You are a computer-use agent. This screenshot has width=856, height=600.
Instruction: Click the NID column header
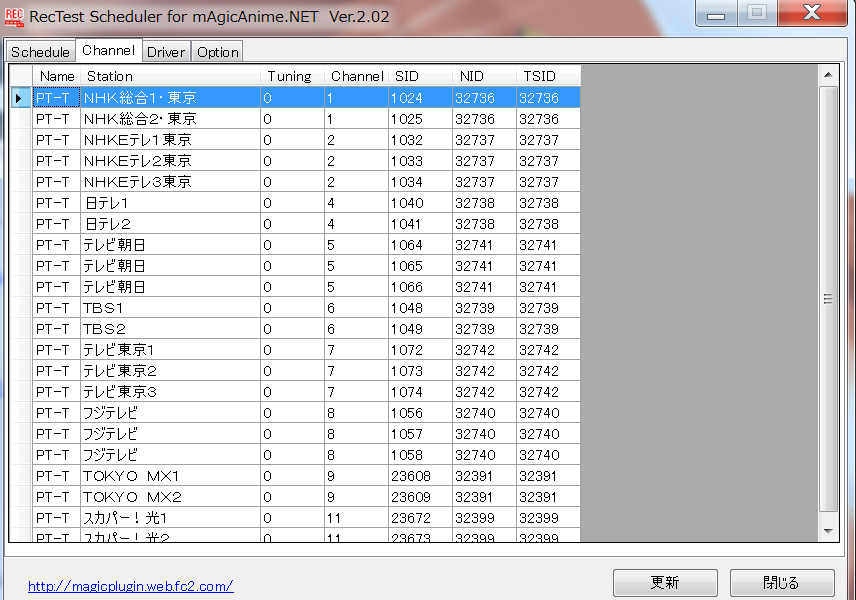pyautogui.click(x=484, y=76)
